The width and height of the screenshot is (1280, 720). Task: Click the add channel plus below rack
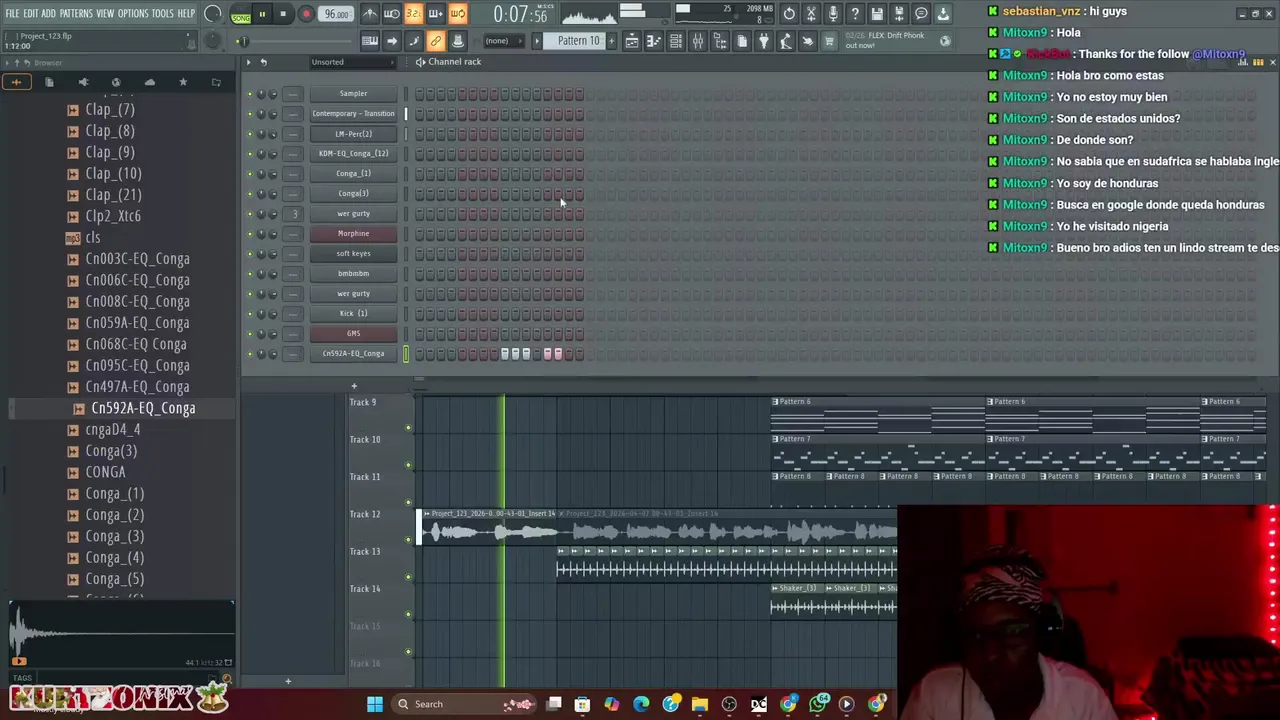point(353,386)
